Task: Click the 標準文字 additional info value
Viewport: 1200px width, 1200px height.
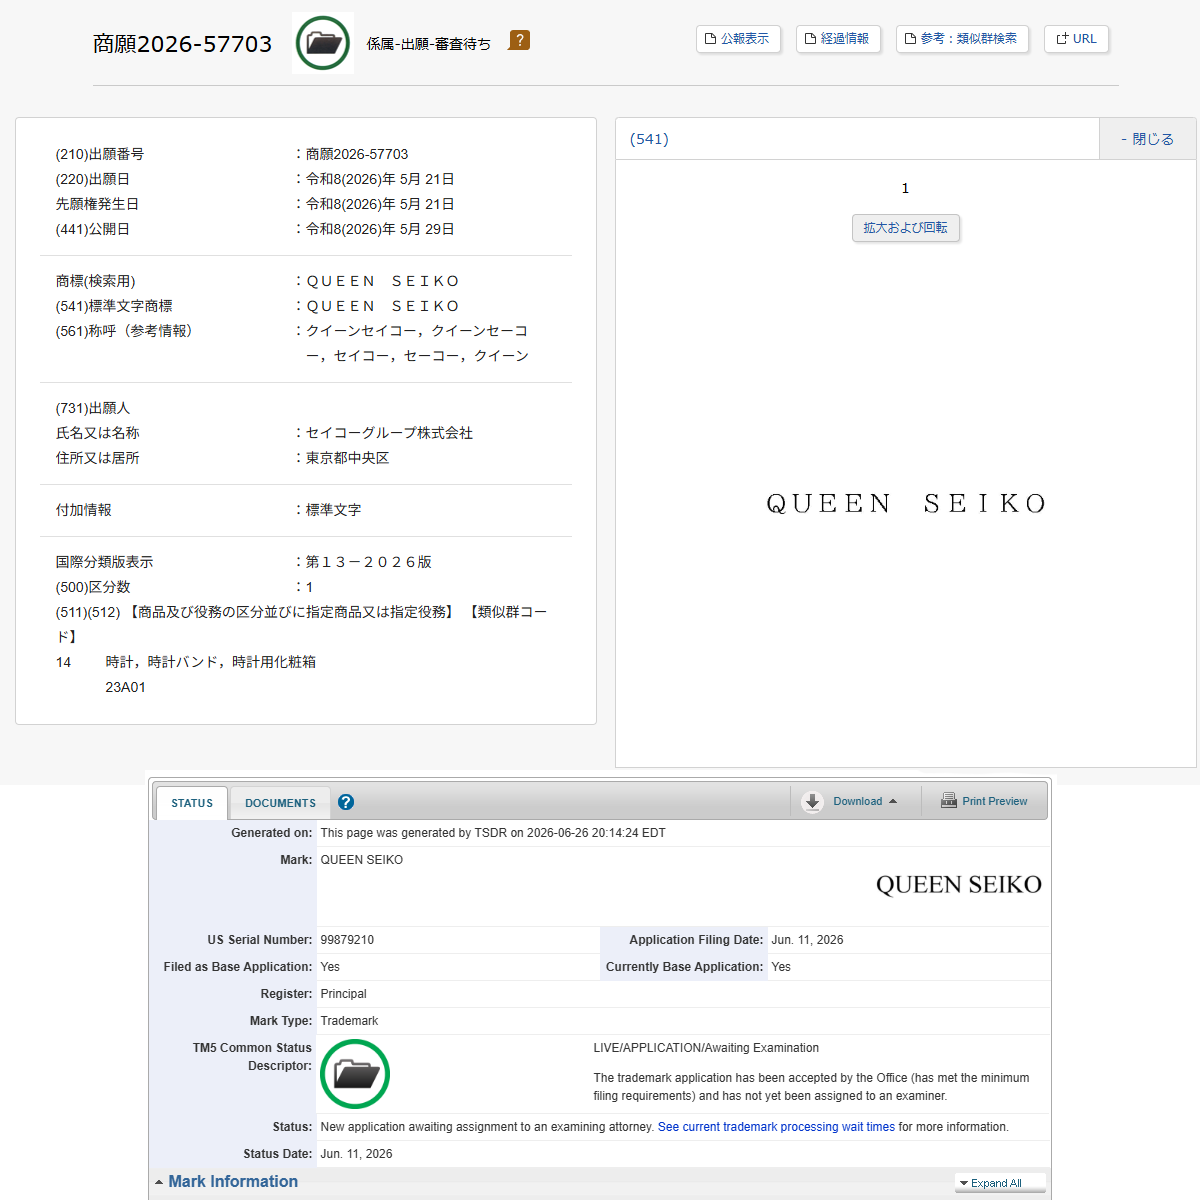Action: coord(333,510)
